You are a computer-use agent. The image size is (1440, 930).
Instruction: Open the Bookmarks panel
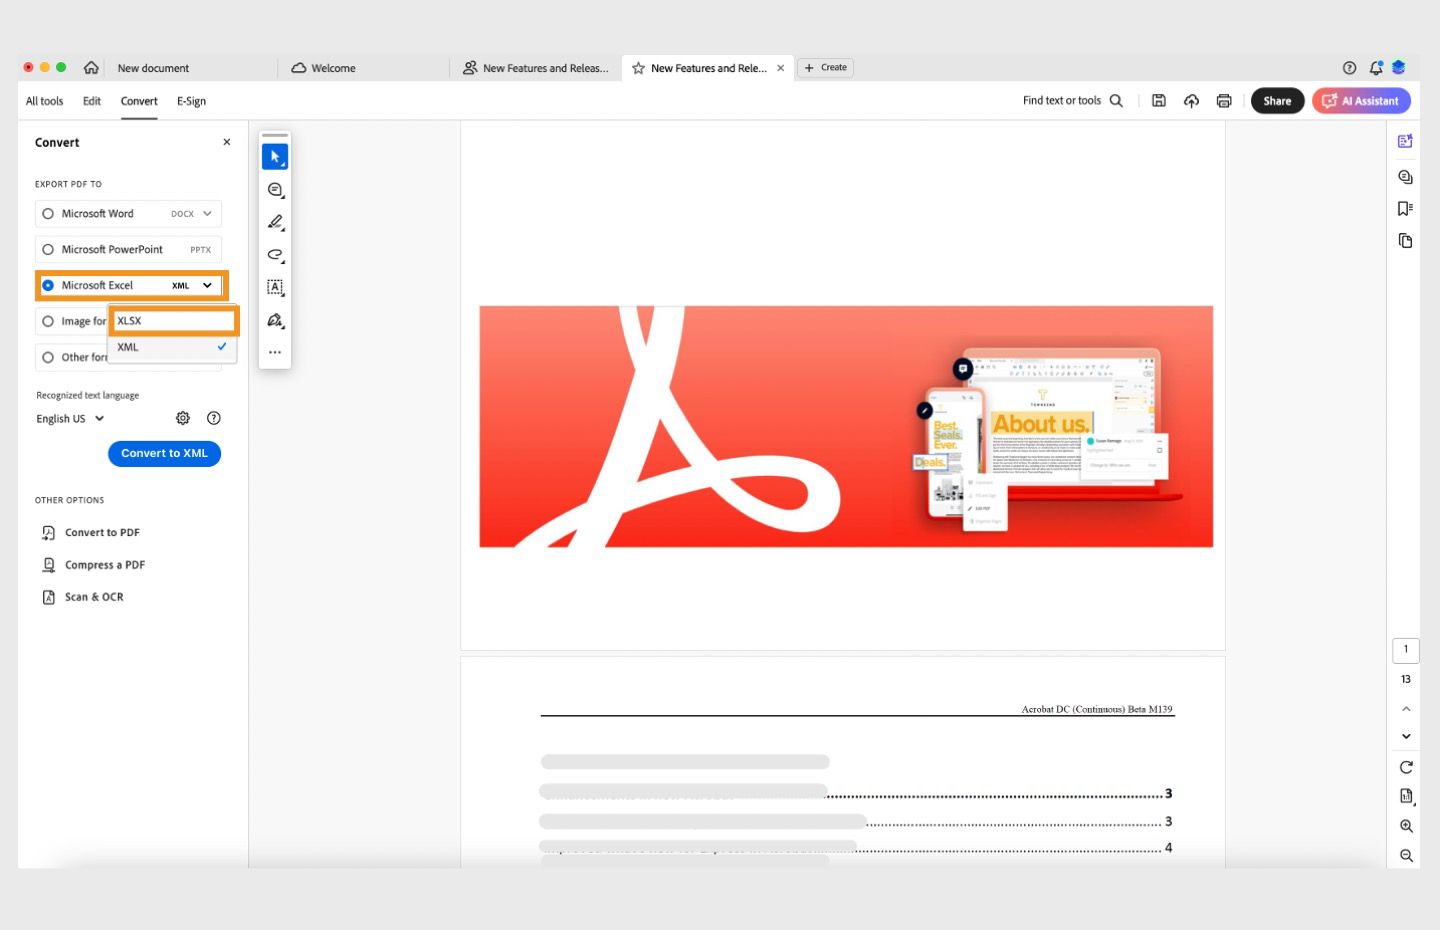[1405, 208]
